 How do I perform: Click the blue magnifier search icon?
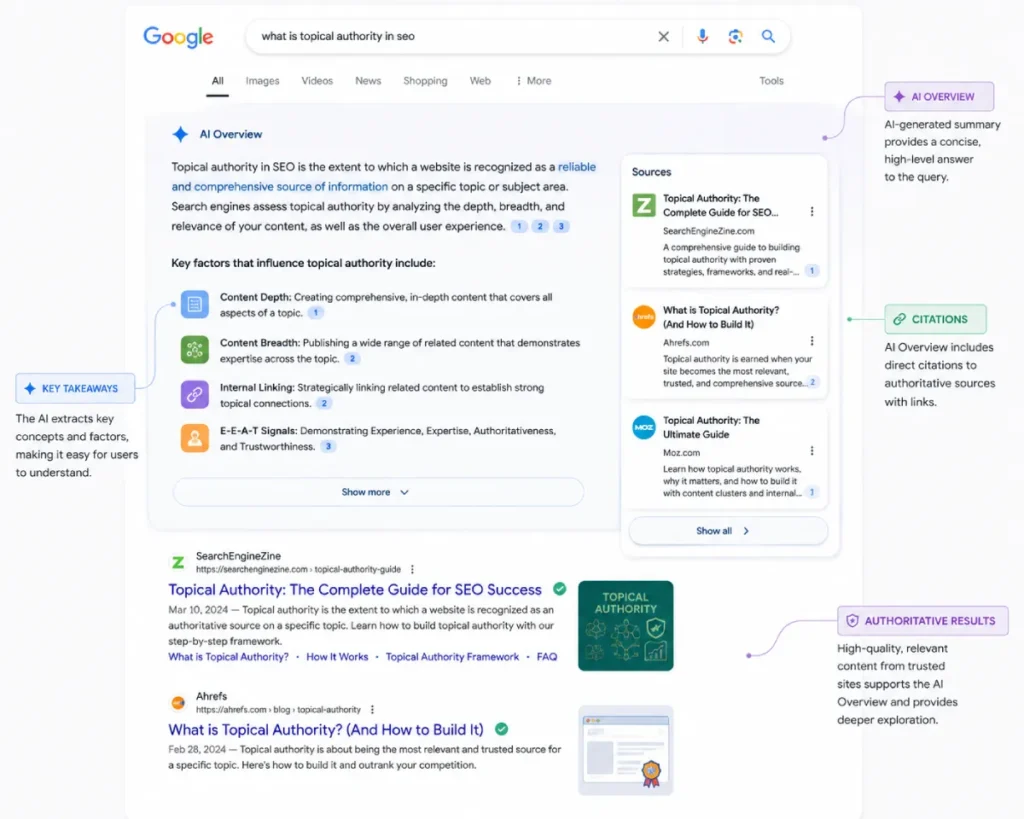click(x=769, y=37)
